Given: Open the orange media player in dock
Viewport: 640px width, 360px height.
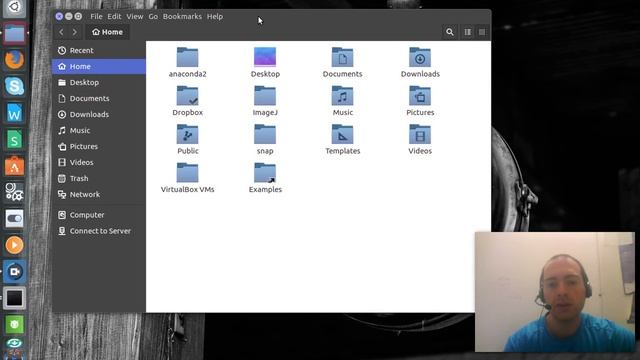Looking at the screenshot, I should [x=14, y=245].
